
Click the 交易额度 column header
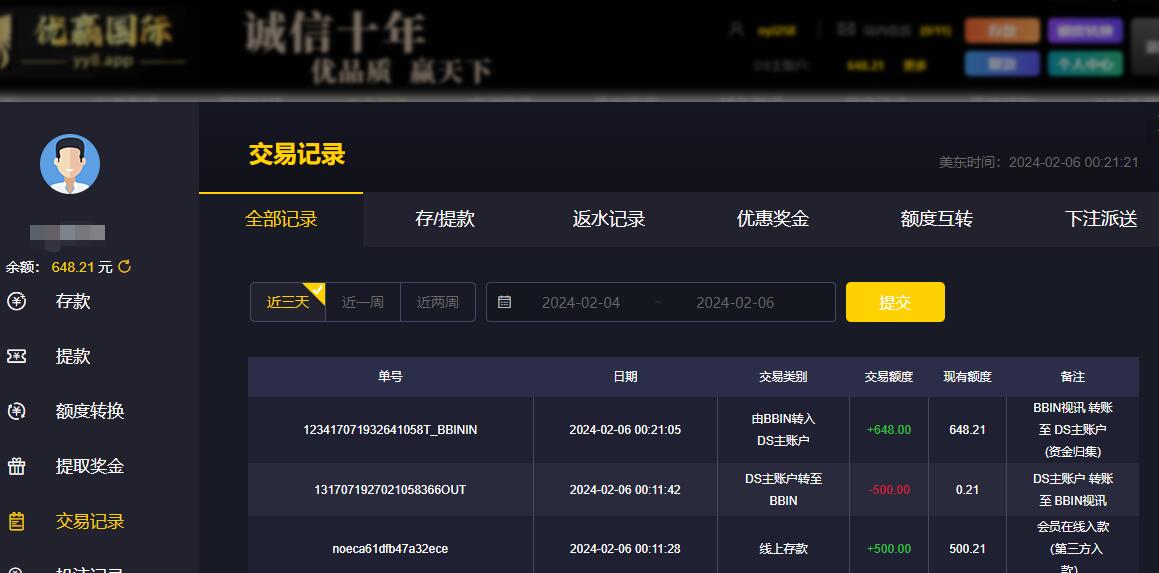889,376
